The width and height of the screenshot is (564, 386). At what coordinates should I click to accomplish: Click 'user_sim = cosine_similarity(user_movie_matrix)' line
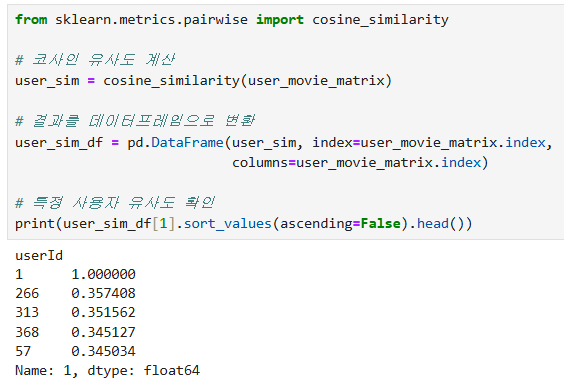coord(203,81)
